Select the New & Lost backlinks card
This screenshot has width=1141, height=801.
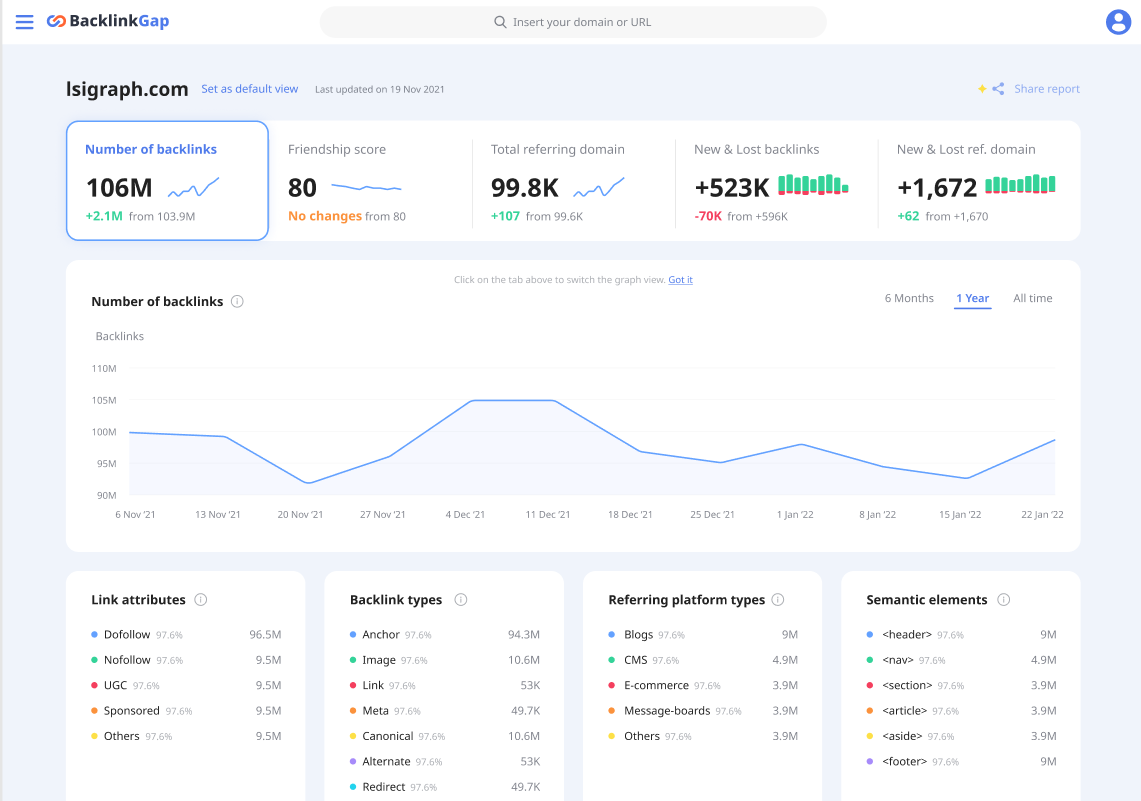click(x=776, y=181)
